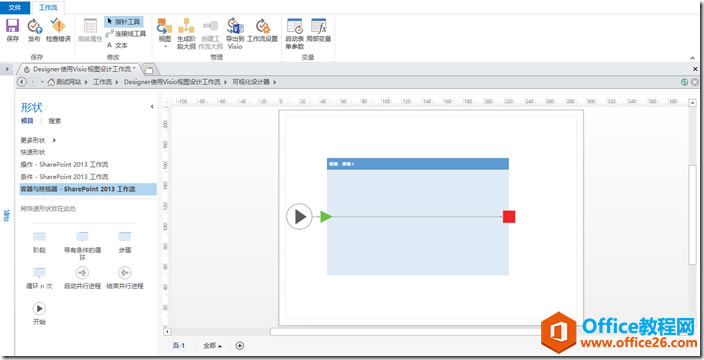
Task: Run 检查错误 to check for errors
Action: (58, 30)
